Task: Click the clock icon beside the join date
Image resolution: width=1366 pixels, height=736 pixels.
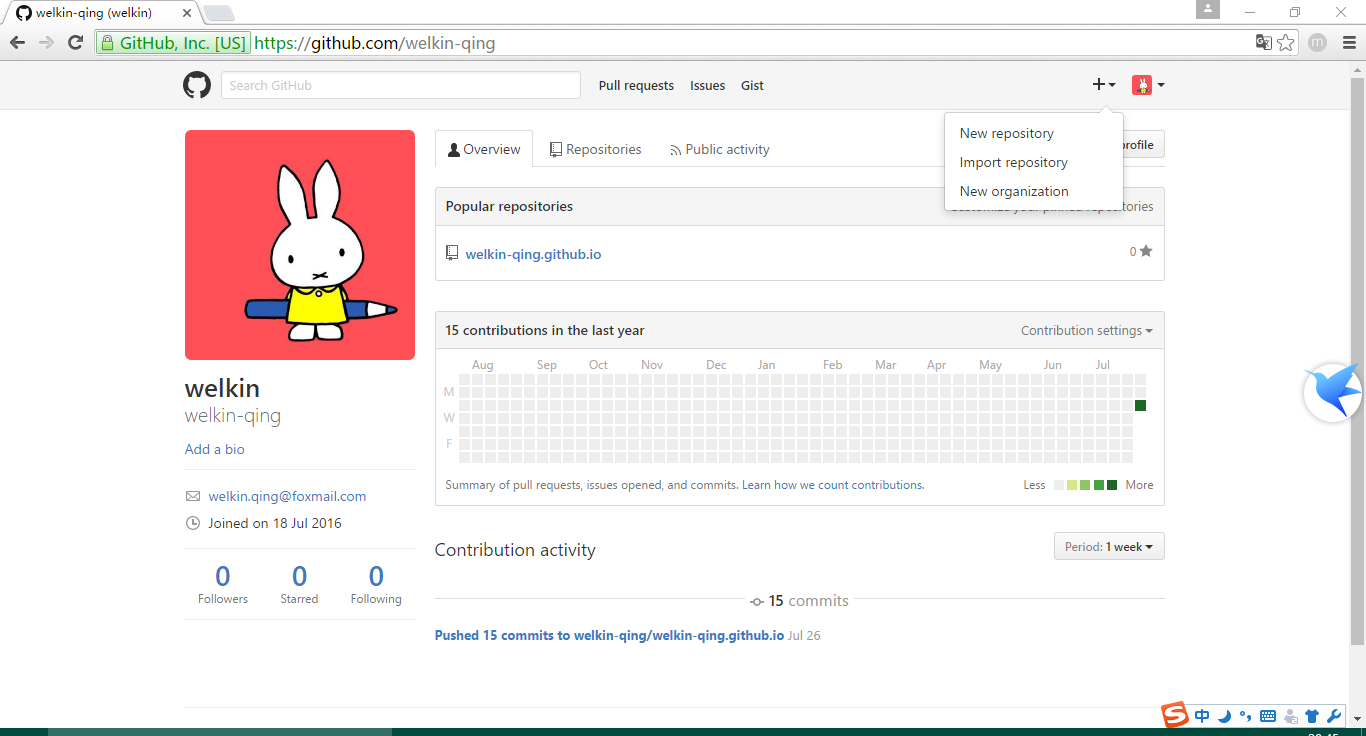Action: [x=191, y=522]
